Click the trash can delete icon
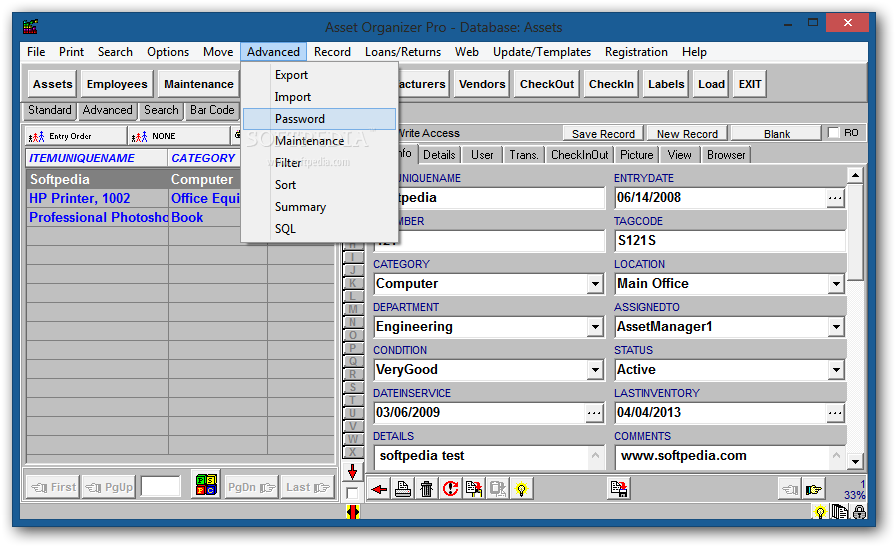896x547 pixels. tap(426, 489)
